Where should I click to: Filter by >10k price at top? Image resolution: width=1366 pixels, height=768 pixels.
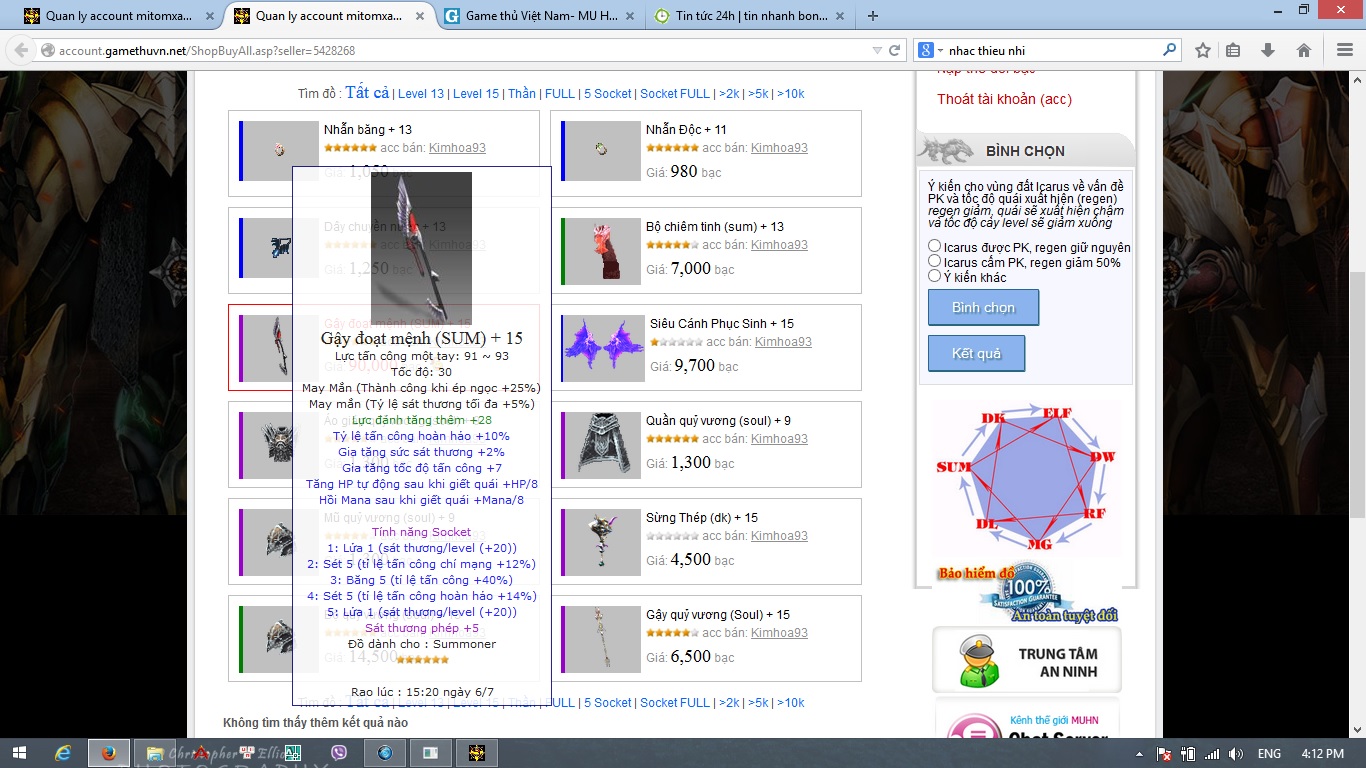tap(791, 94)
